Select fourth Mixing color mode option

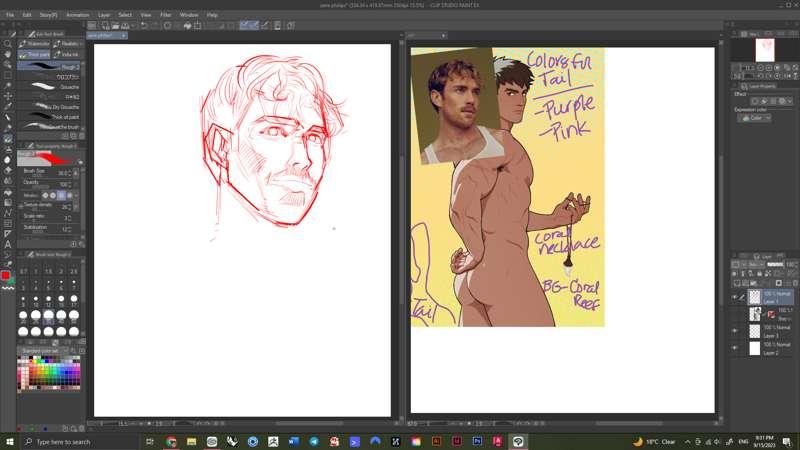click(x=69, y=195)
